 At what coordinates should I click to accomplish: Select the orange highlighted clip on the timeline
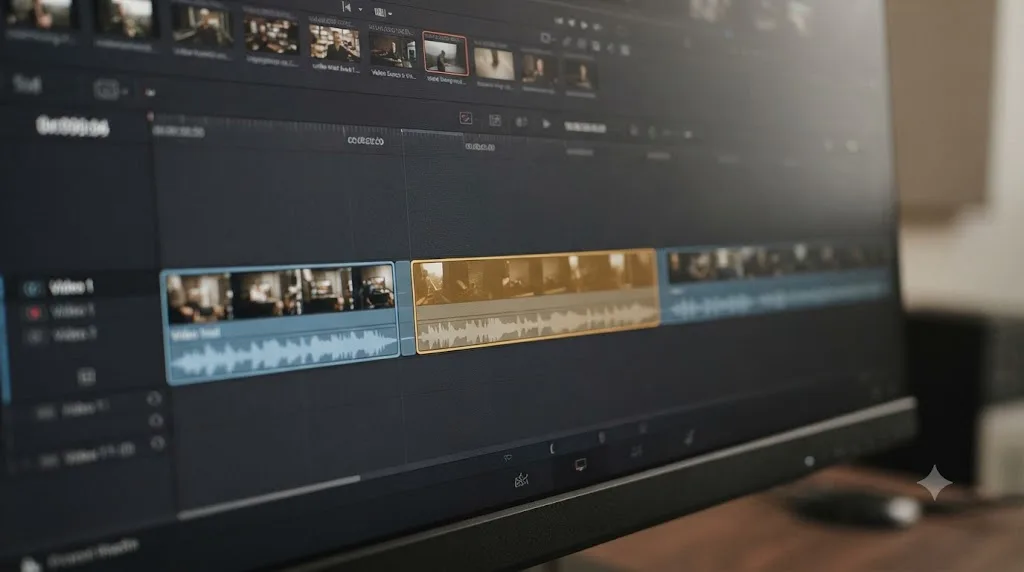click(x=536, y=300)
